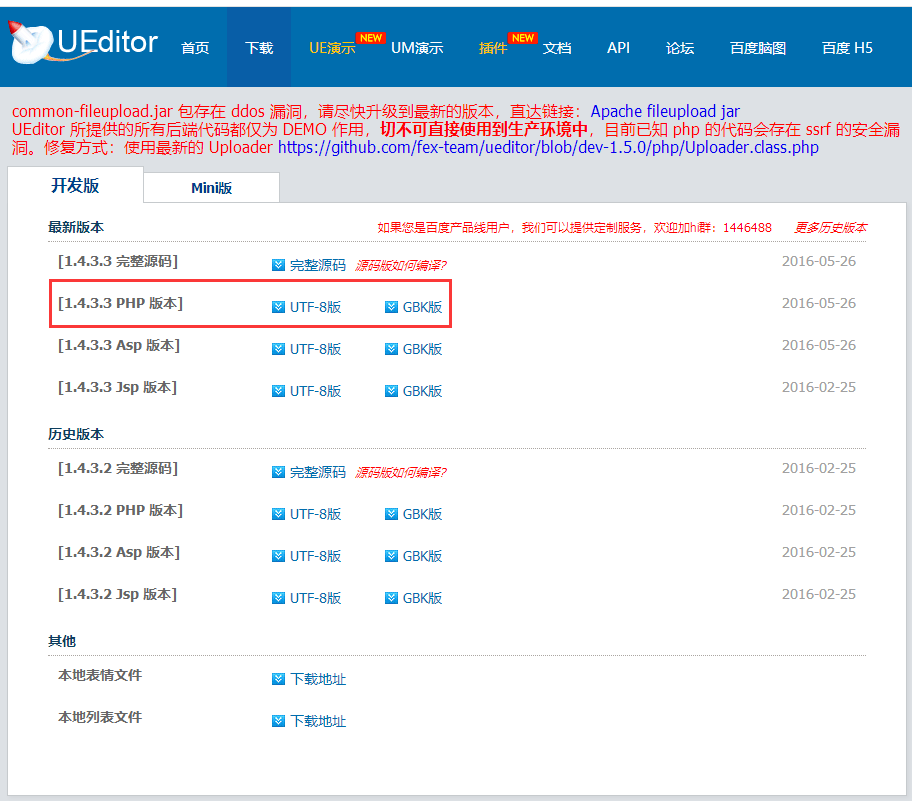Viewport: 912px width, 801px height.
Task: Download UTF-8版 link for 1.4.3.3 PHP
Action: (315, 307)
